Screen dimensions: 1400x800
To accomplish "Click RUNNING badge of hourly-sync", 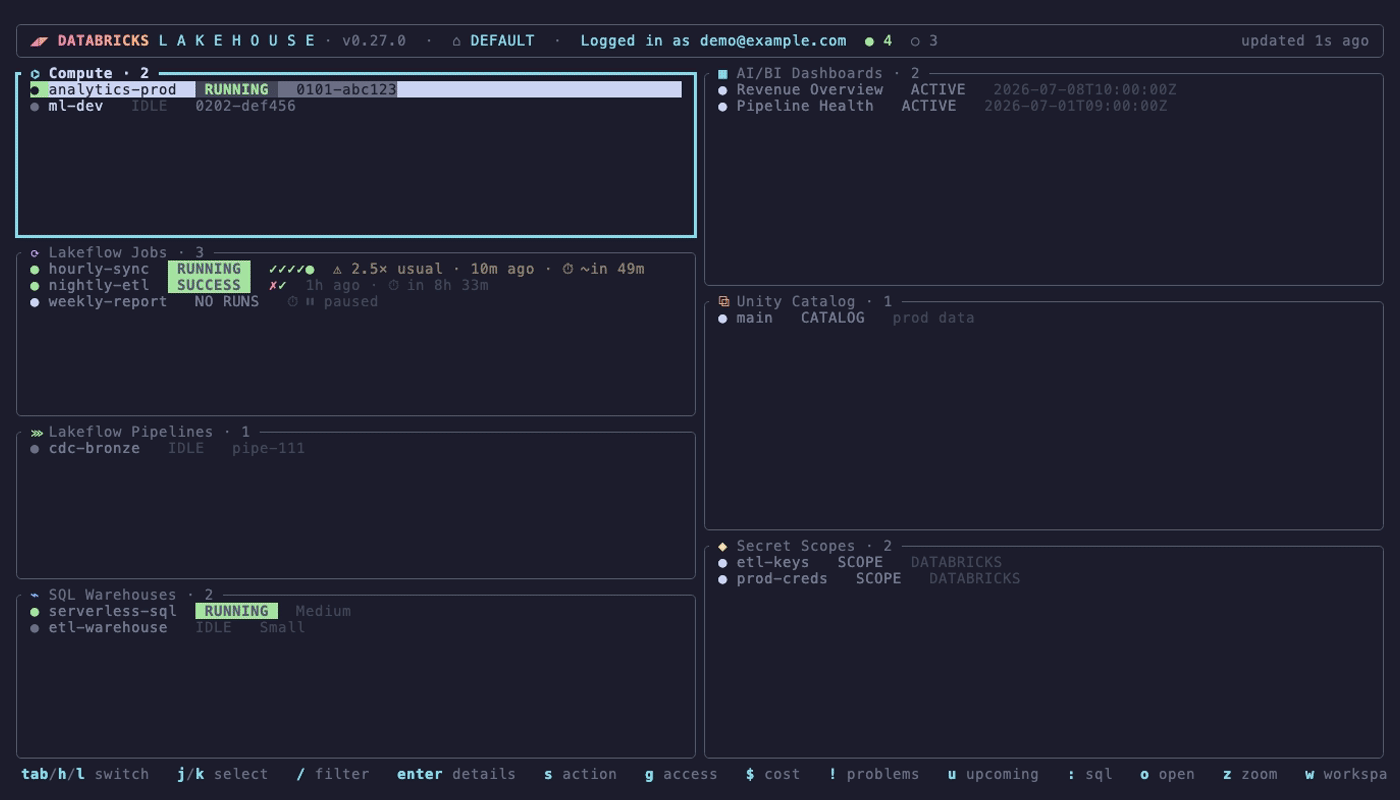I will [209, 269].
